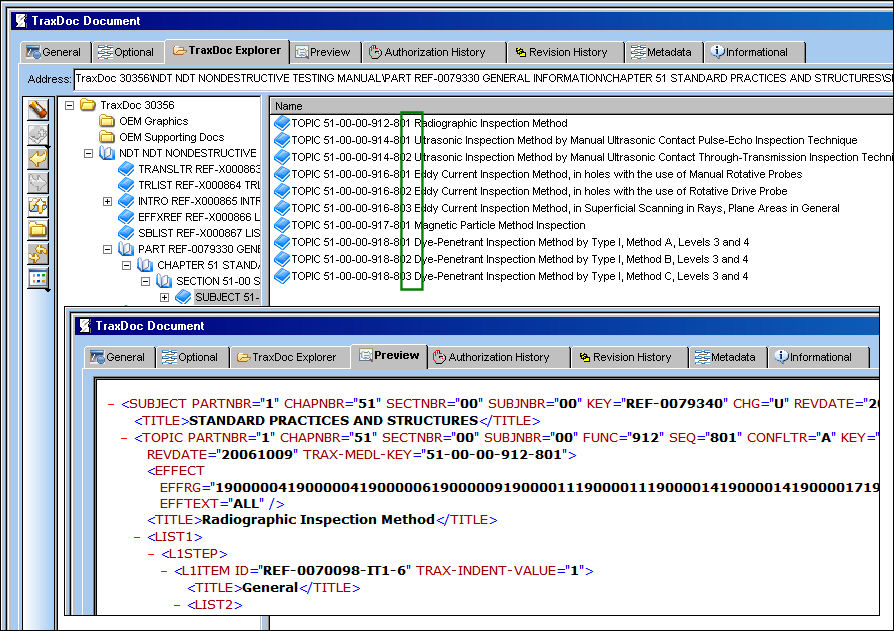Viewport: 894px width, 631px height.
Task: Click the open-book icon beside NDT NONDESTRUCTIVE
Action: tap(107, 153)
